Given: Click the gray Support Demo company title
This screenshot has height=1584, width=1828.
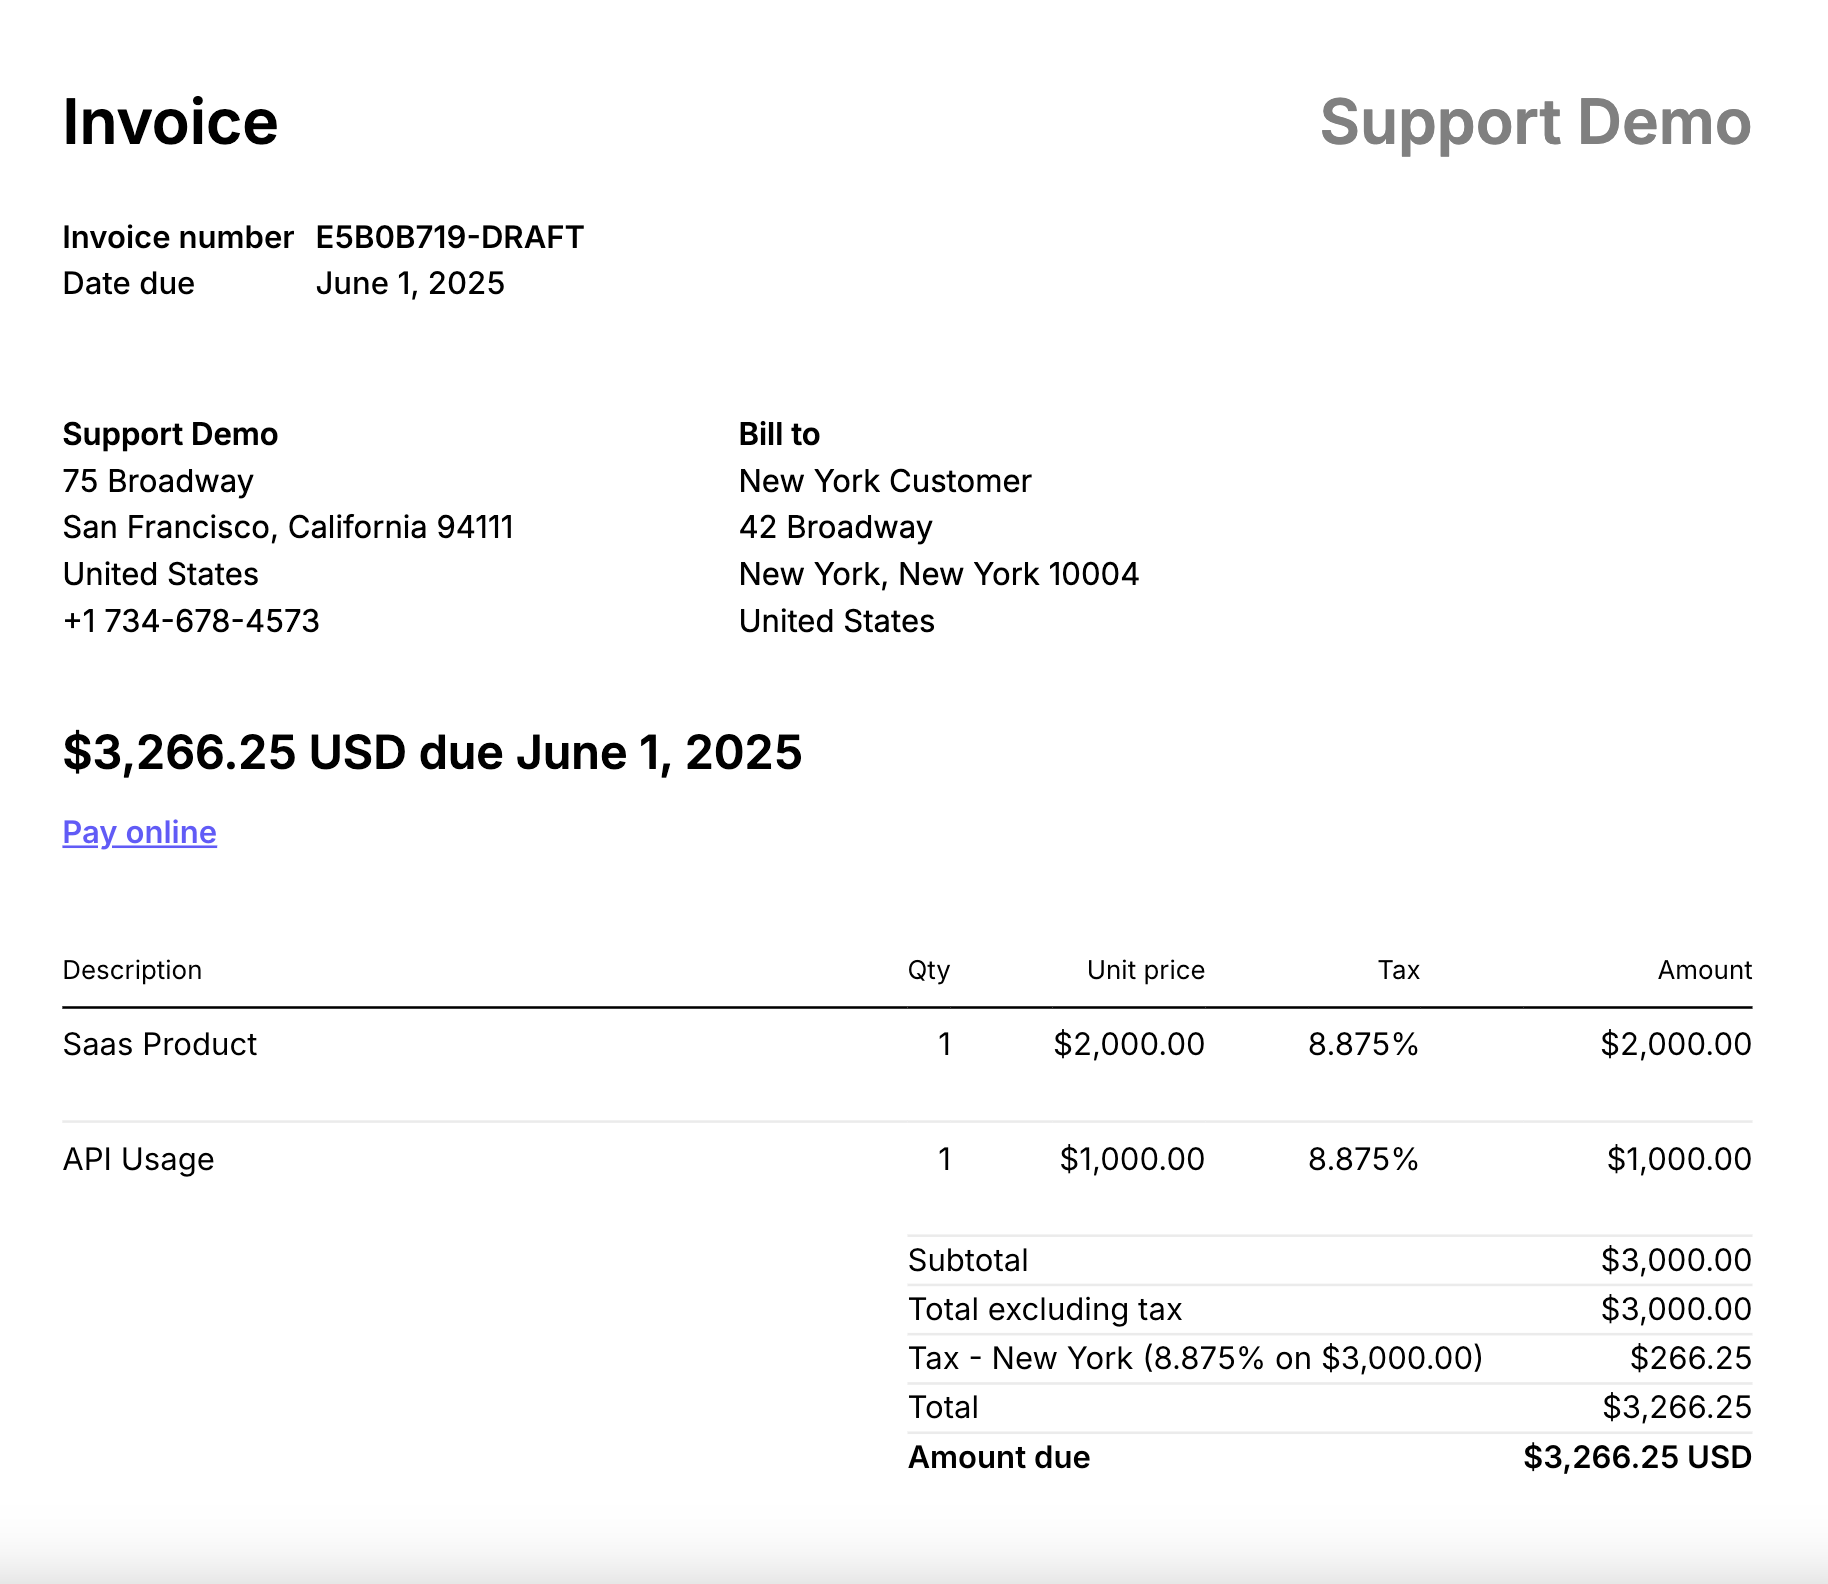Looking at the screenshot, I should click(1535, 122).
